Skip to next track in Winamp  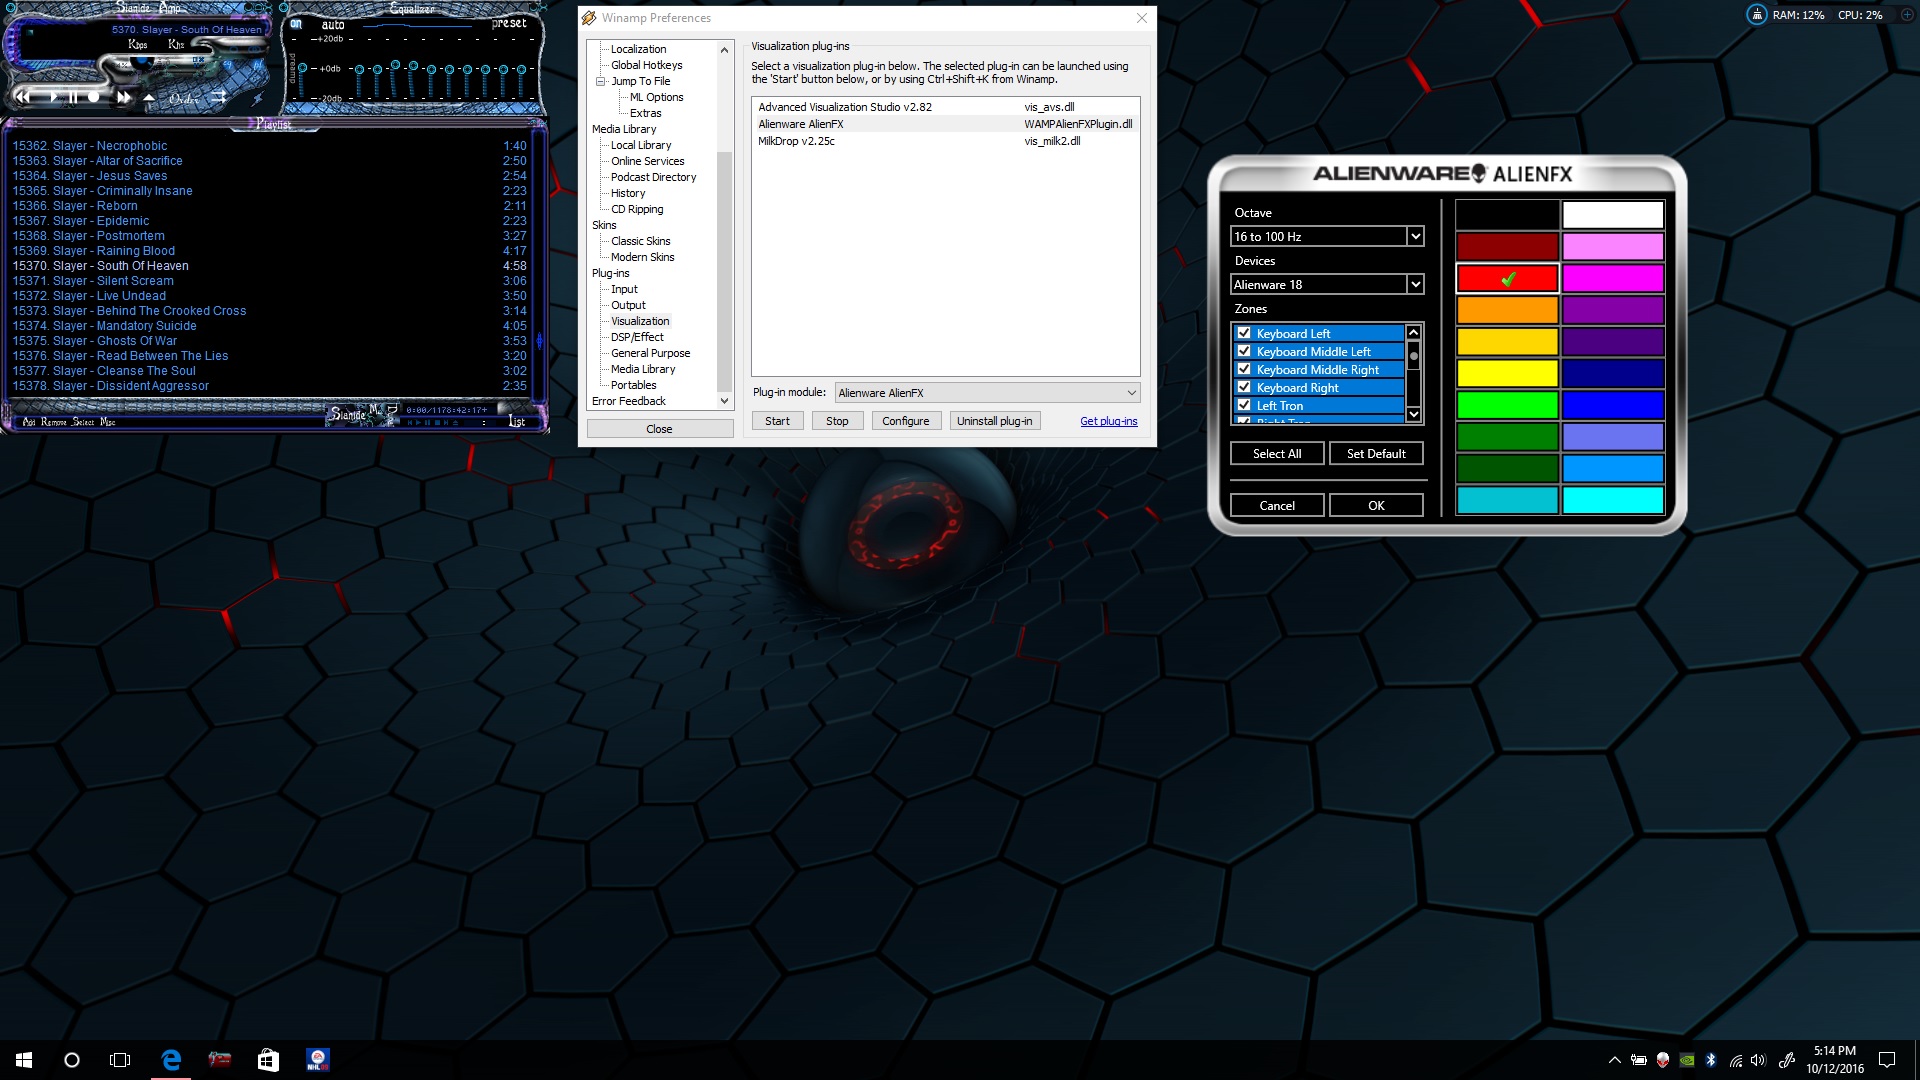click(123, 97)
